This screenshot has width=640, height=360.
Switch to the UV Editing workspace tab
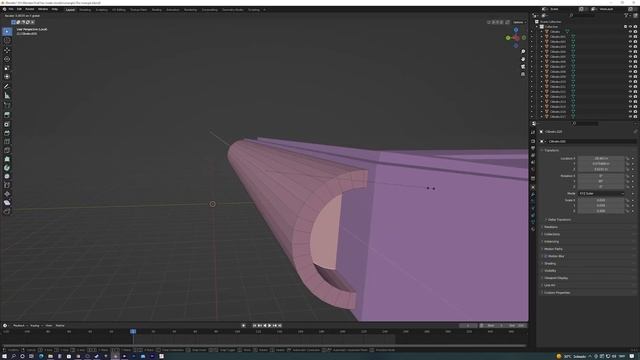119,9
